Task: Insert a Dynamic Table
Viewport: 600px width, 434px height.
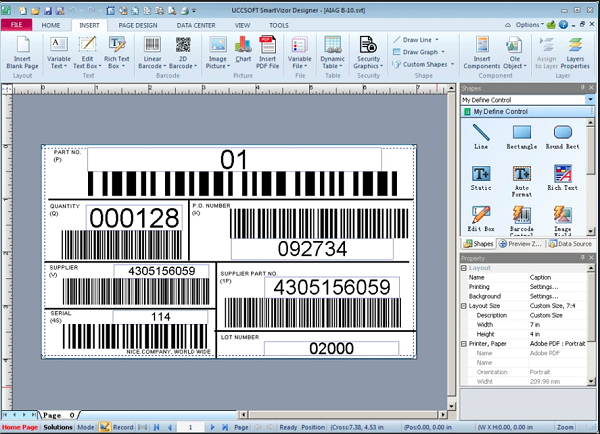Action: click(332, 53)
